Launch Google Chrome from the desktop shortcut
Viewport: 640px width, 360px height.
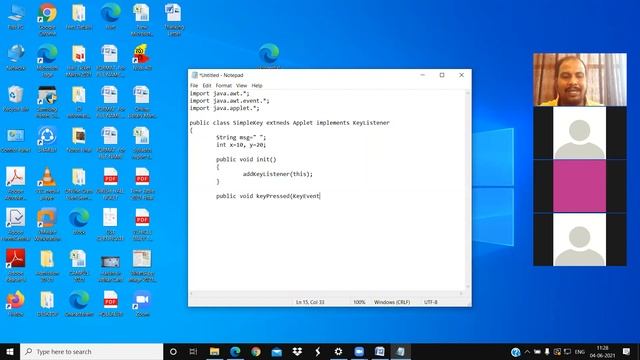tap(47, 18)
